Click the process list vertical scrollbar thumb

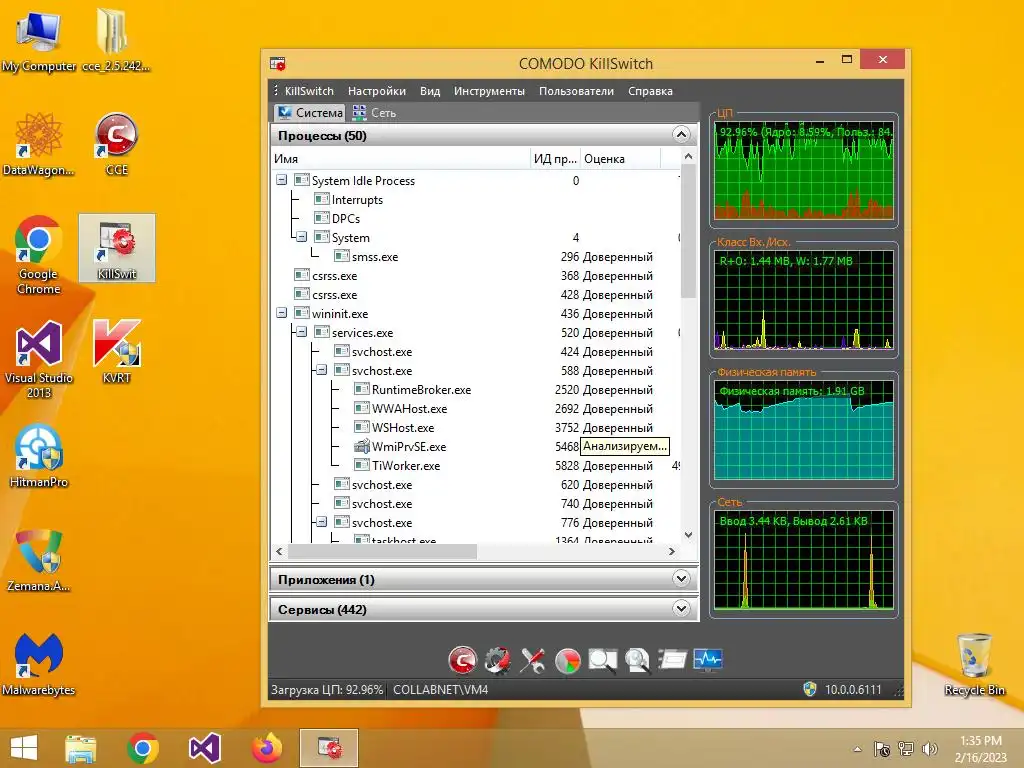688,232
